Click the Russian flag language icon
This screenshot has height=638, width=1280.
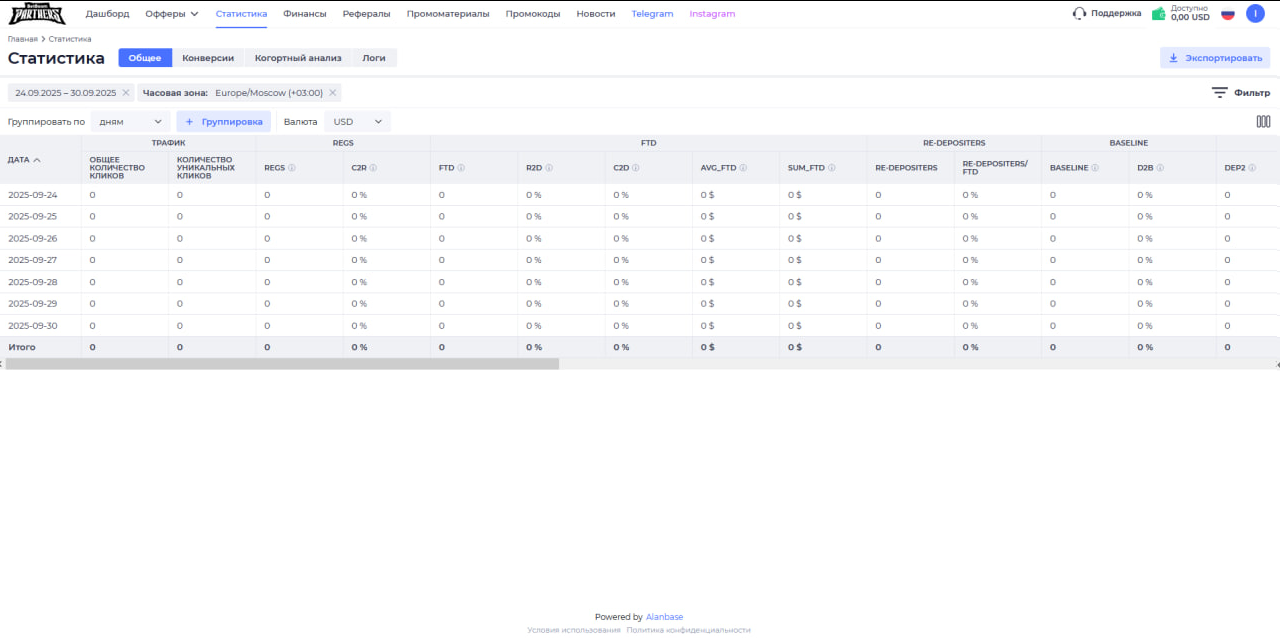1227,14
